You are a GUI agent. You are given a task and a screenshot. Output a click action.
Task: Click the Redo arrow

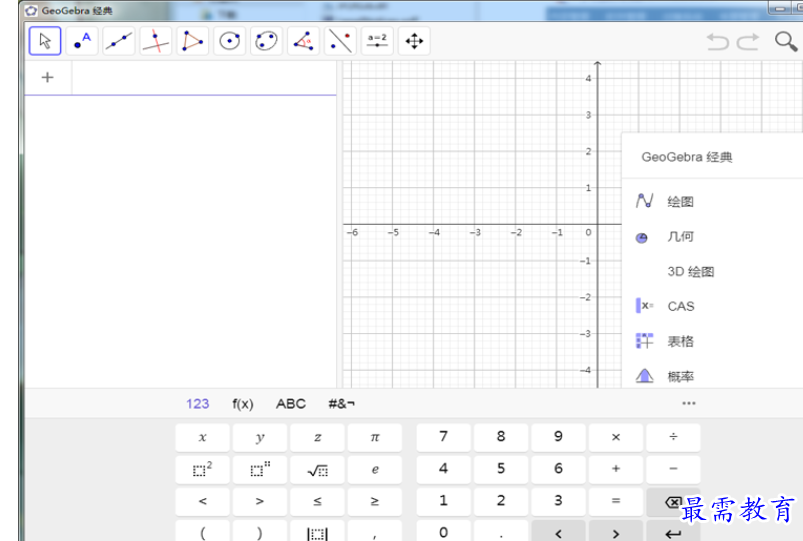(748, 41)
